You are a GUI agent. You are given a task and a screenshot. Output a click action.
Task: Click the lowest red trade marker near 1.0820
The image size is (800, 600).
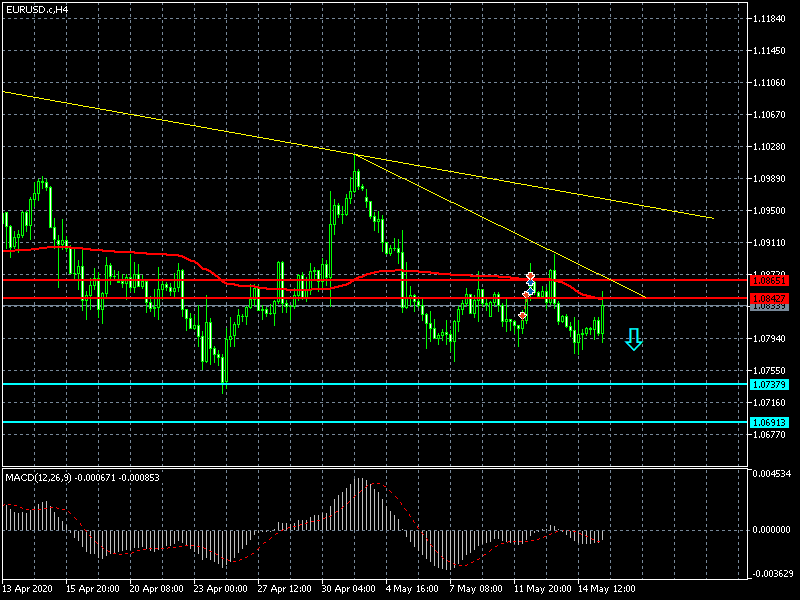coord(522,316)
